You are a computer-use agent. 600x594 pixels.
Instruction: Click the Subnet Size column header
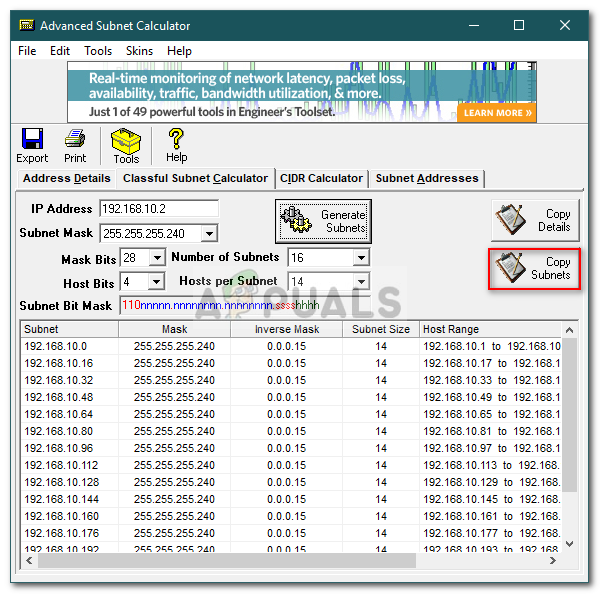[381, 329]
